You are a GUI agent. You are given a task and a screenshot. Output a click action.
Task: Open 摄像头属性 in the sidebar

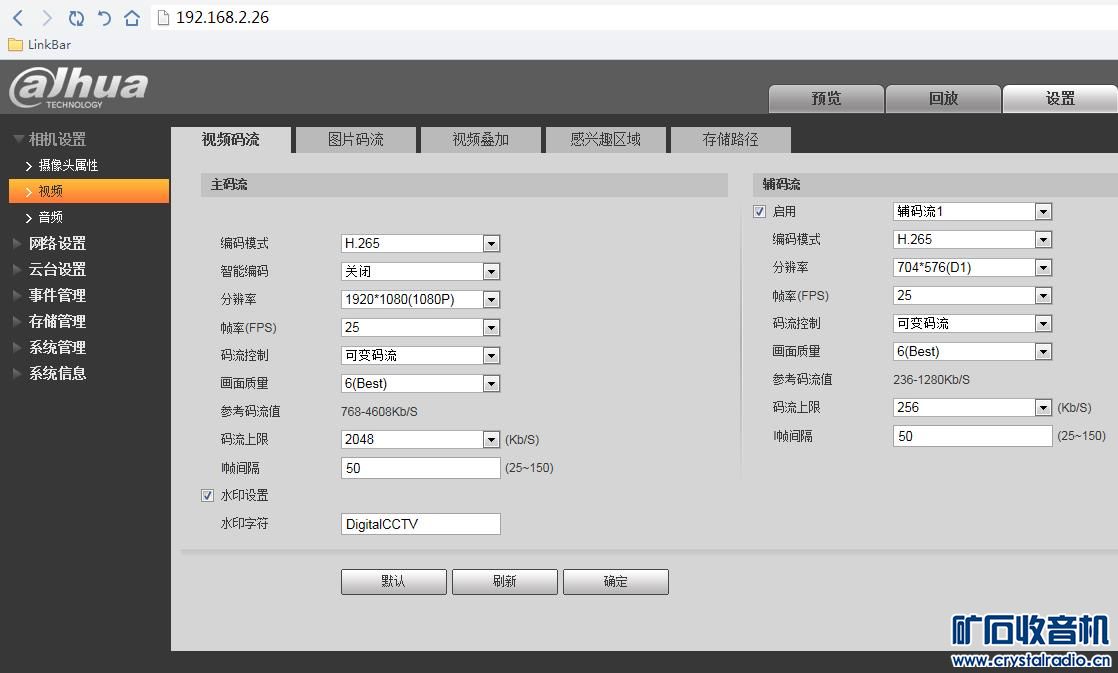[61, 165]
